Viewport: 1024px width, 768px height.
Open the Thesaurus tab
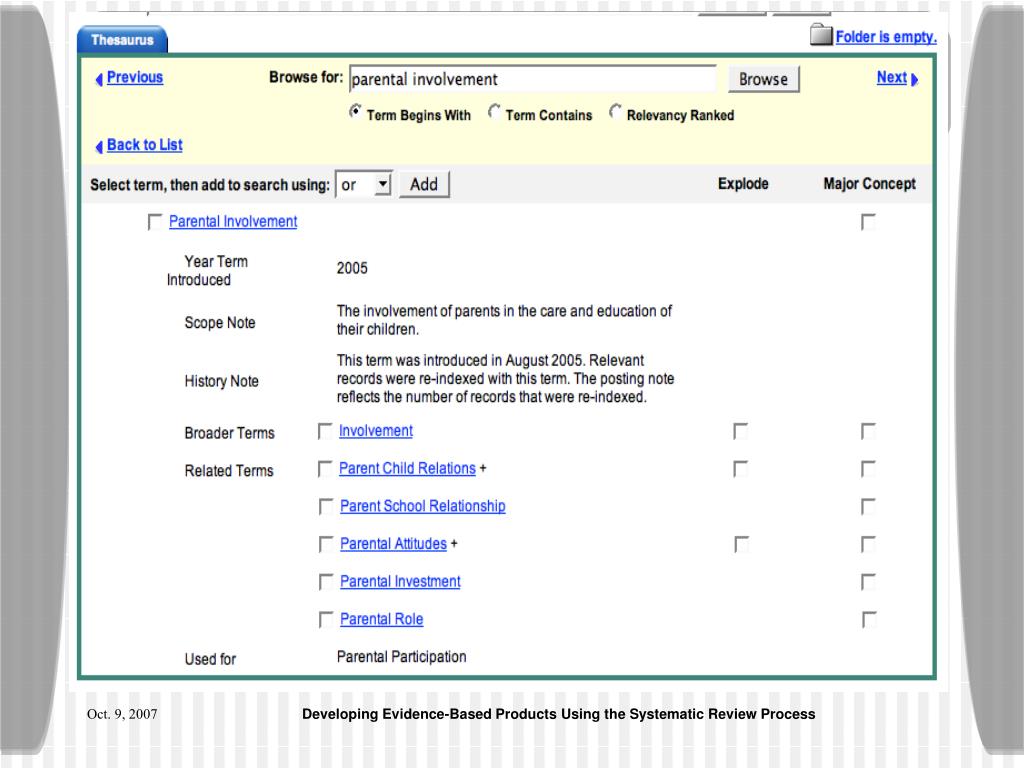[x=122, y=40]
